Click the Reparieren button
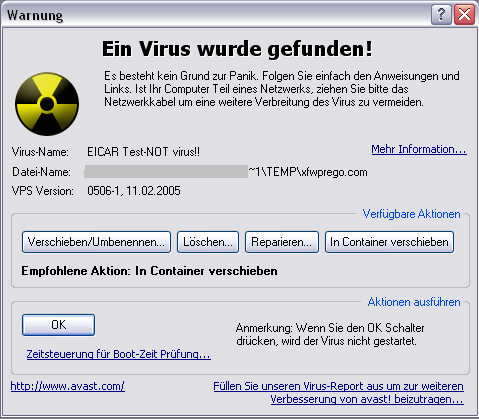 pyautogui.click(x=282, y=242)
